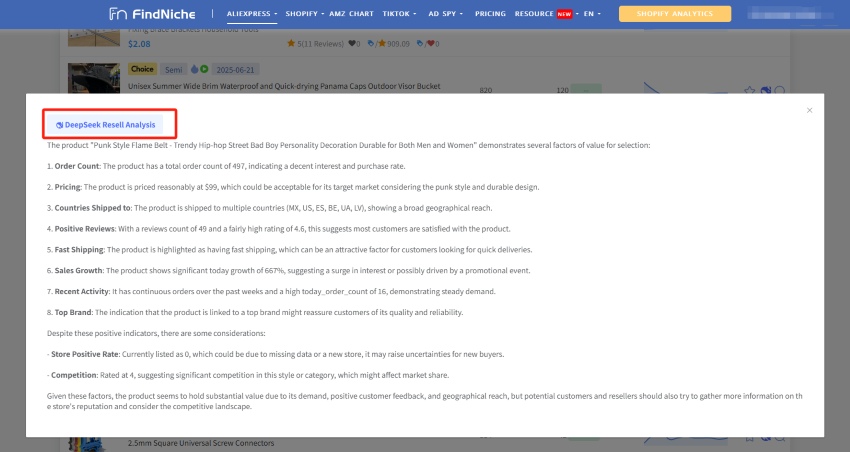
Task: Click the brace brackets product thumbnail
Action: (94, 37)
